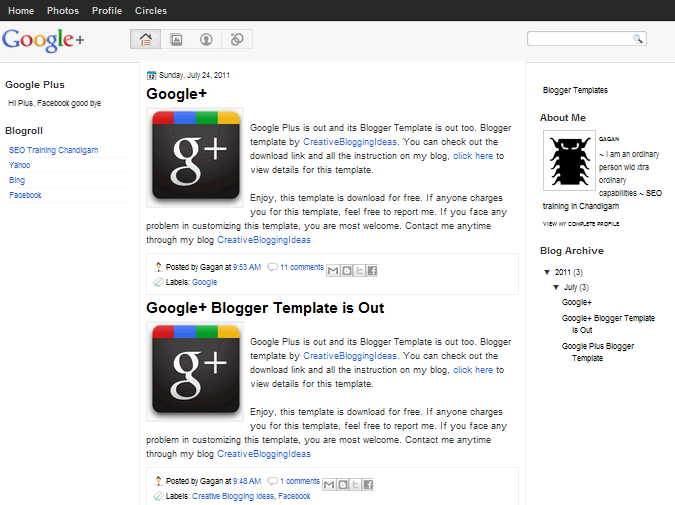Click BlogThis icon on second post
The height and width of the screenshot is (505, 675).
342,484
